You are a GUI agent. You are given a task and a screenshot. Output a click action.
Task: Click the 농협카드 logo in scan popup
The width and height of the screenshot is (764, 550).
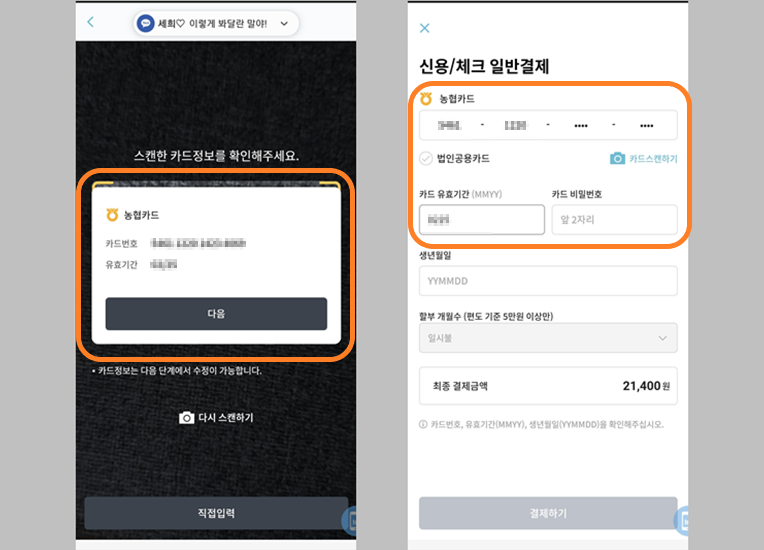[x=112, y=215]
